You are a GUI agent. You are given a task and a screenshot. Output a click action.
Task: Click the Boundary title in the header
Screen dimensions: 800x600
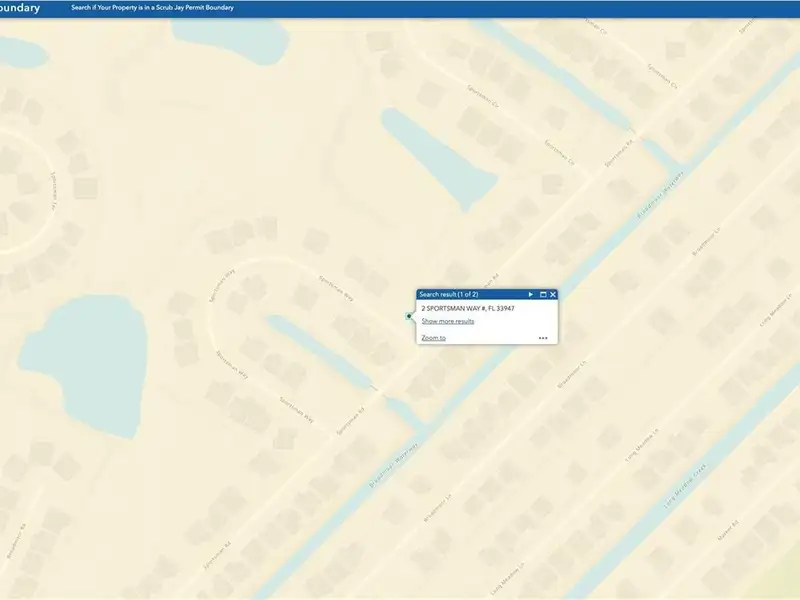(21, 8)
